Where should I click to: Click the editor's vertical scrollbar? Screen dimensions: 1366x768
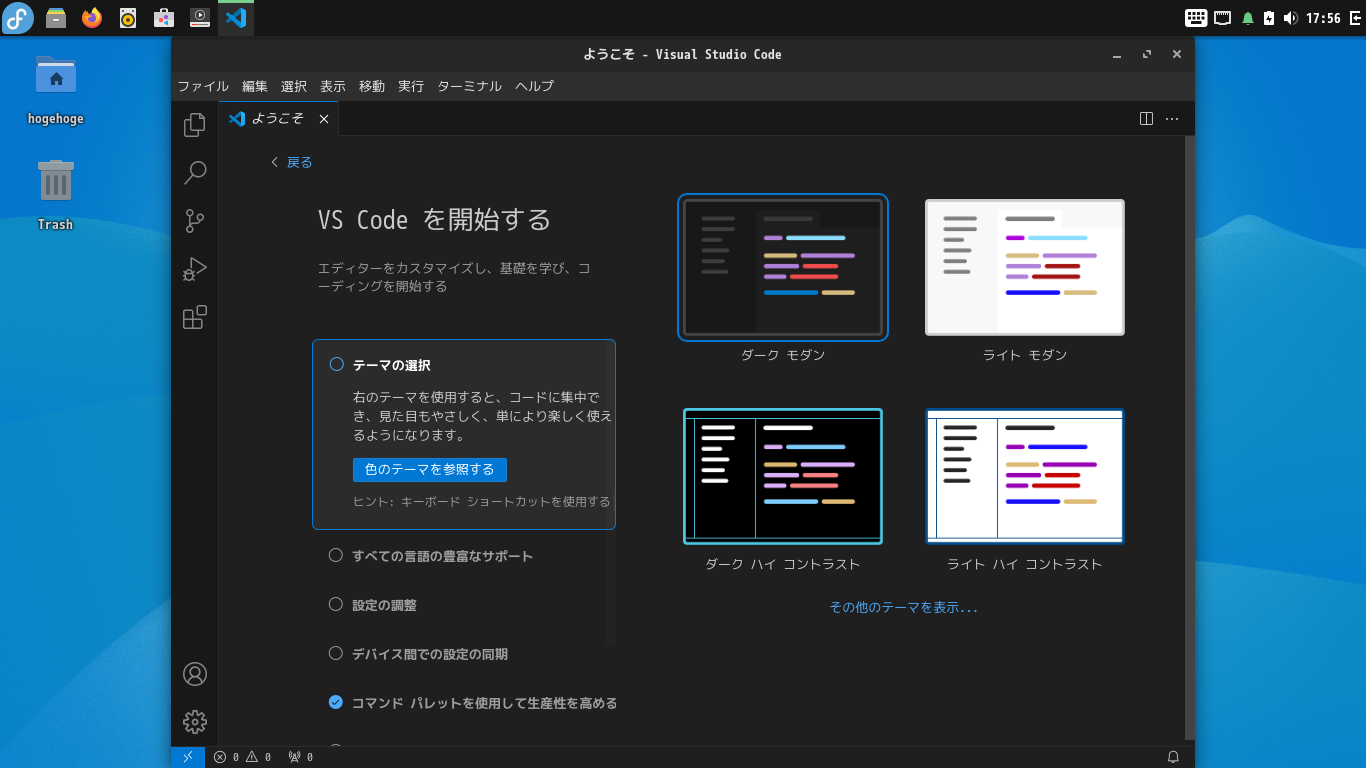coord(1189,437)
